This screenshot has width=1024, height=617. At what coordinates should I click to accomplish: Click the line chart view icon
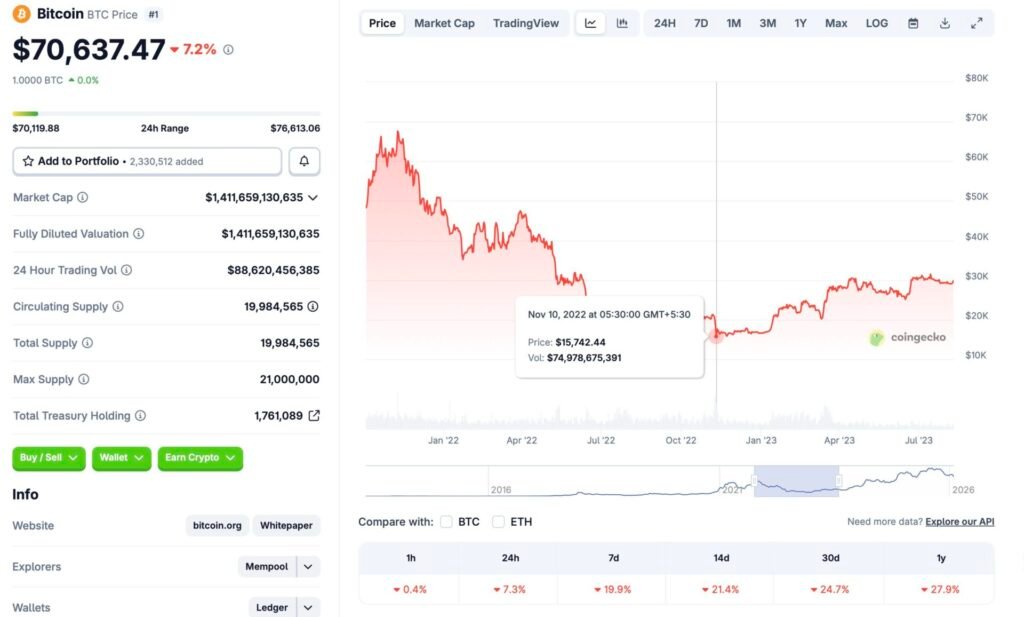pyautogui.click(x=591, y=23)
